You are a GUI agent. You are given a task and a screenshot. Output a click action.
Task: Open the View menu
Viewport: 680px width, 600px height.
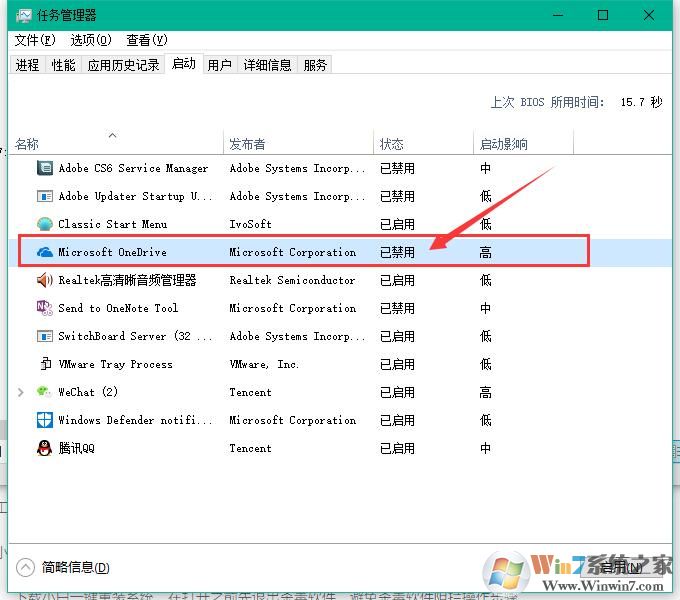pos(145,40)
